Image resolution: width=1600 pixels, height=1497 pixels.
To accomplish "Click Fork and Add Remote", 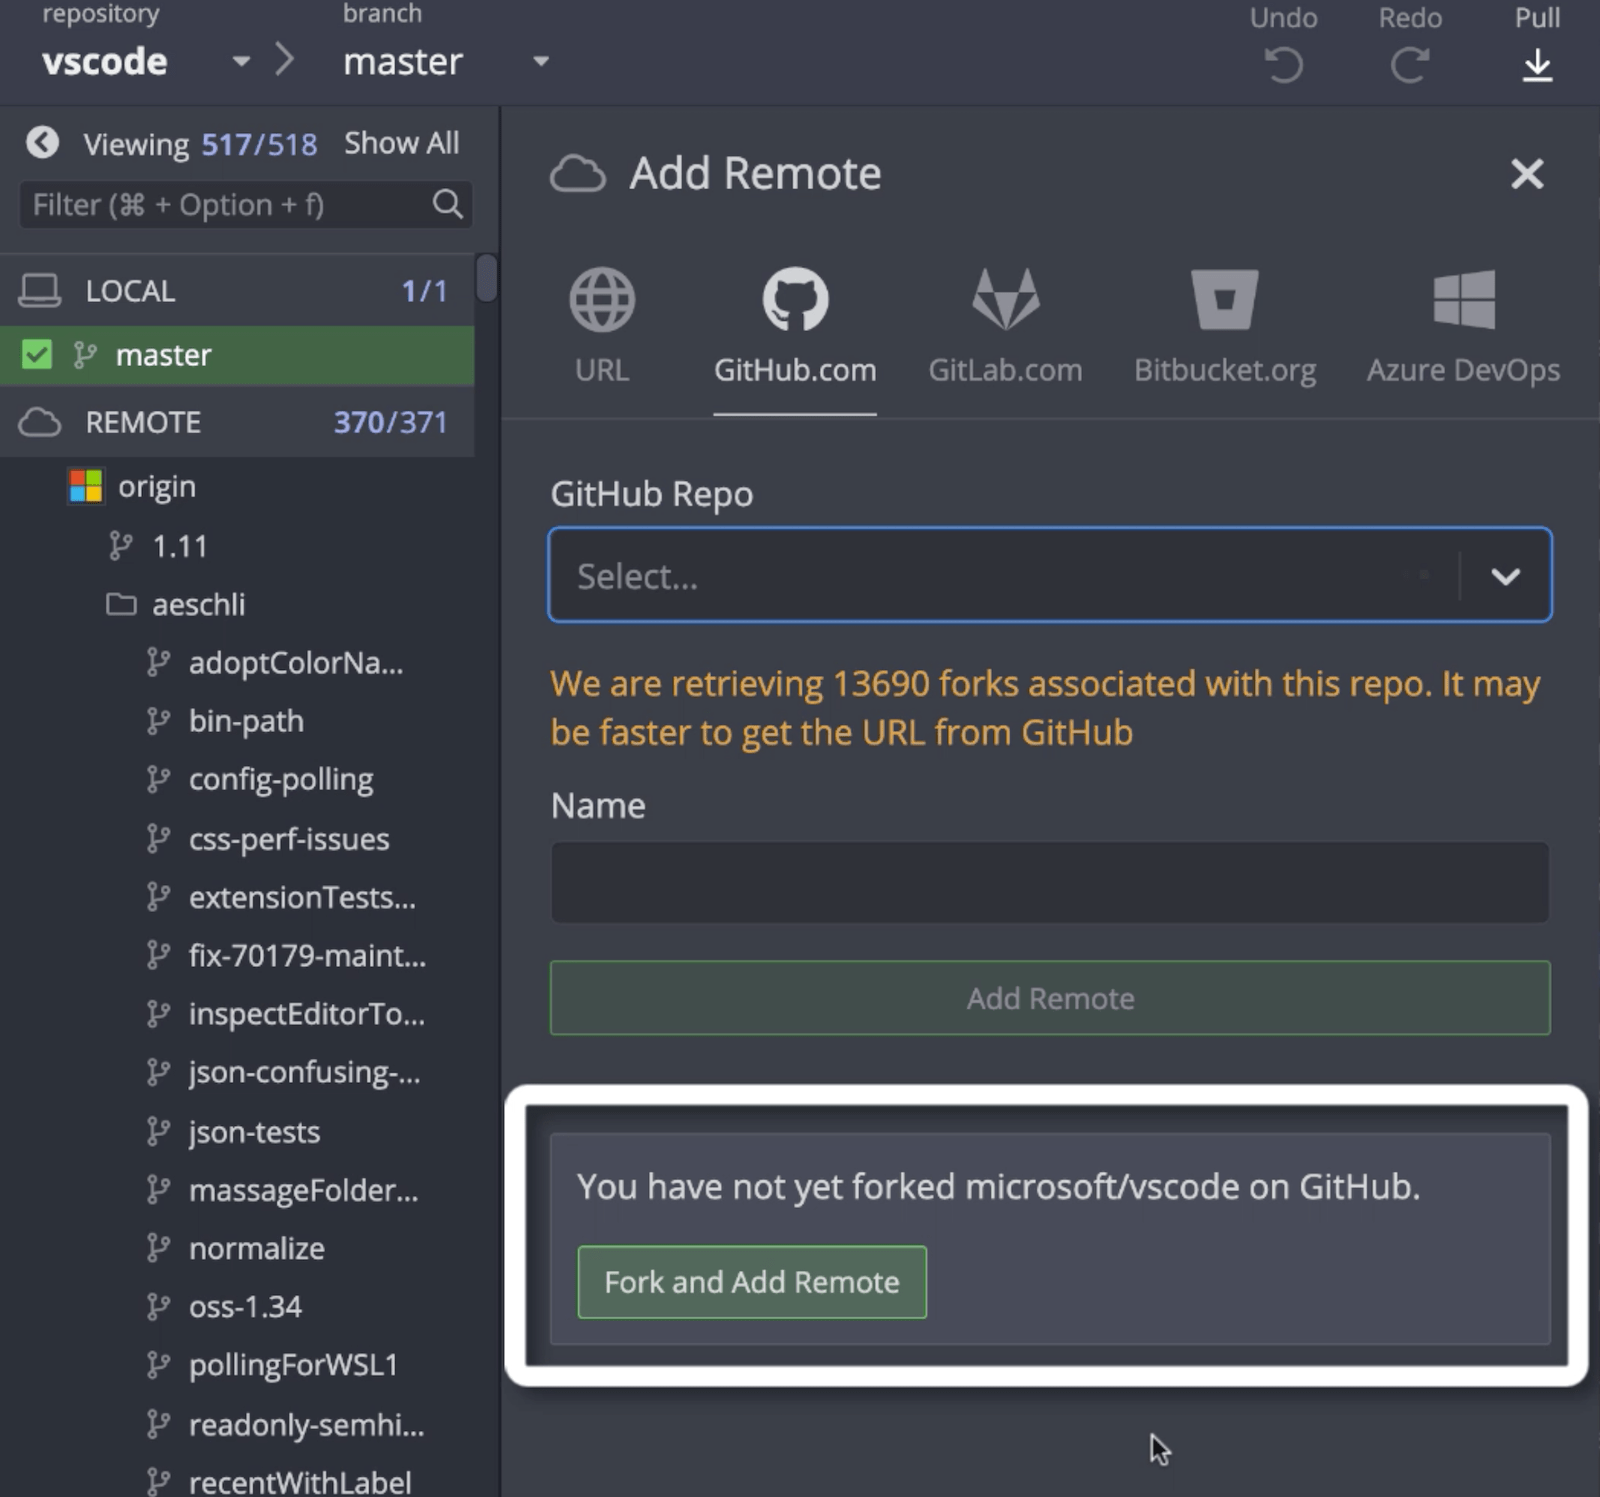I will pyautogui.click(x=751, y=1282).
